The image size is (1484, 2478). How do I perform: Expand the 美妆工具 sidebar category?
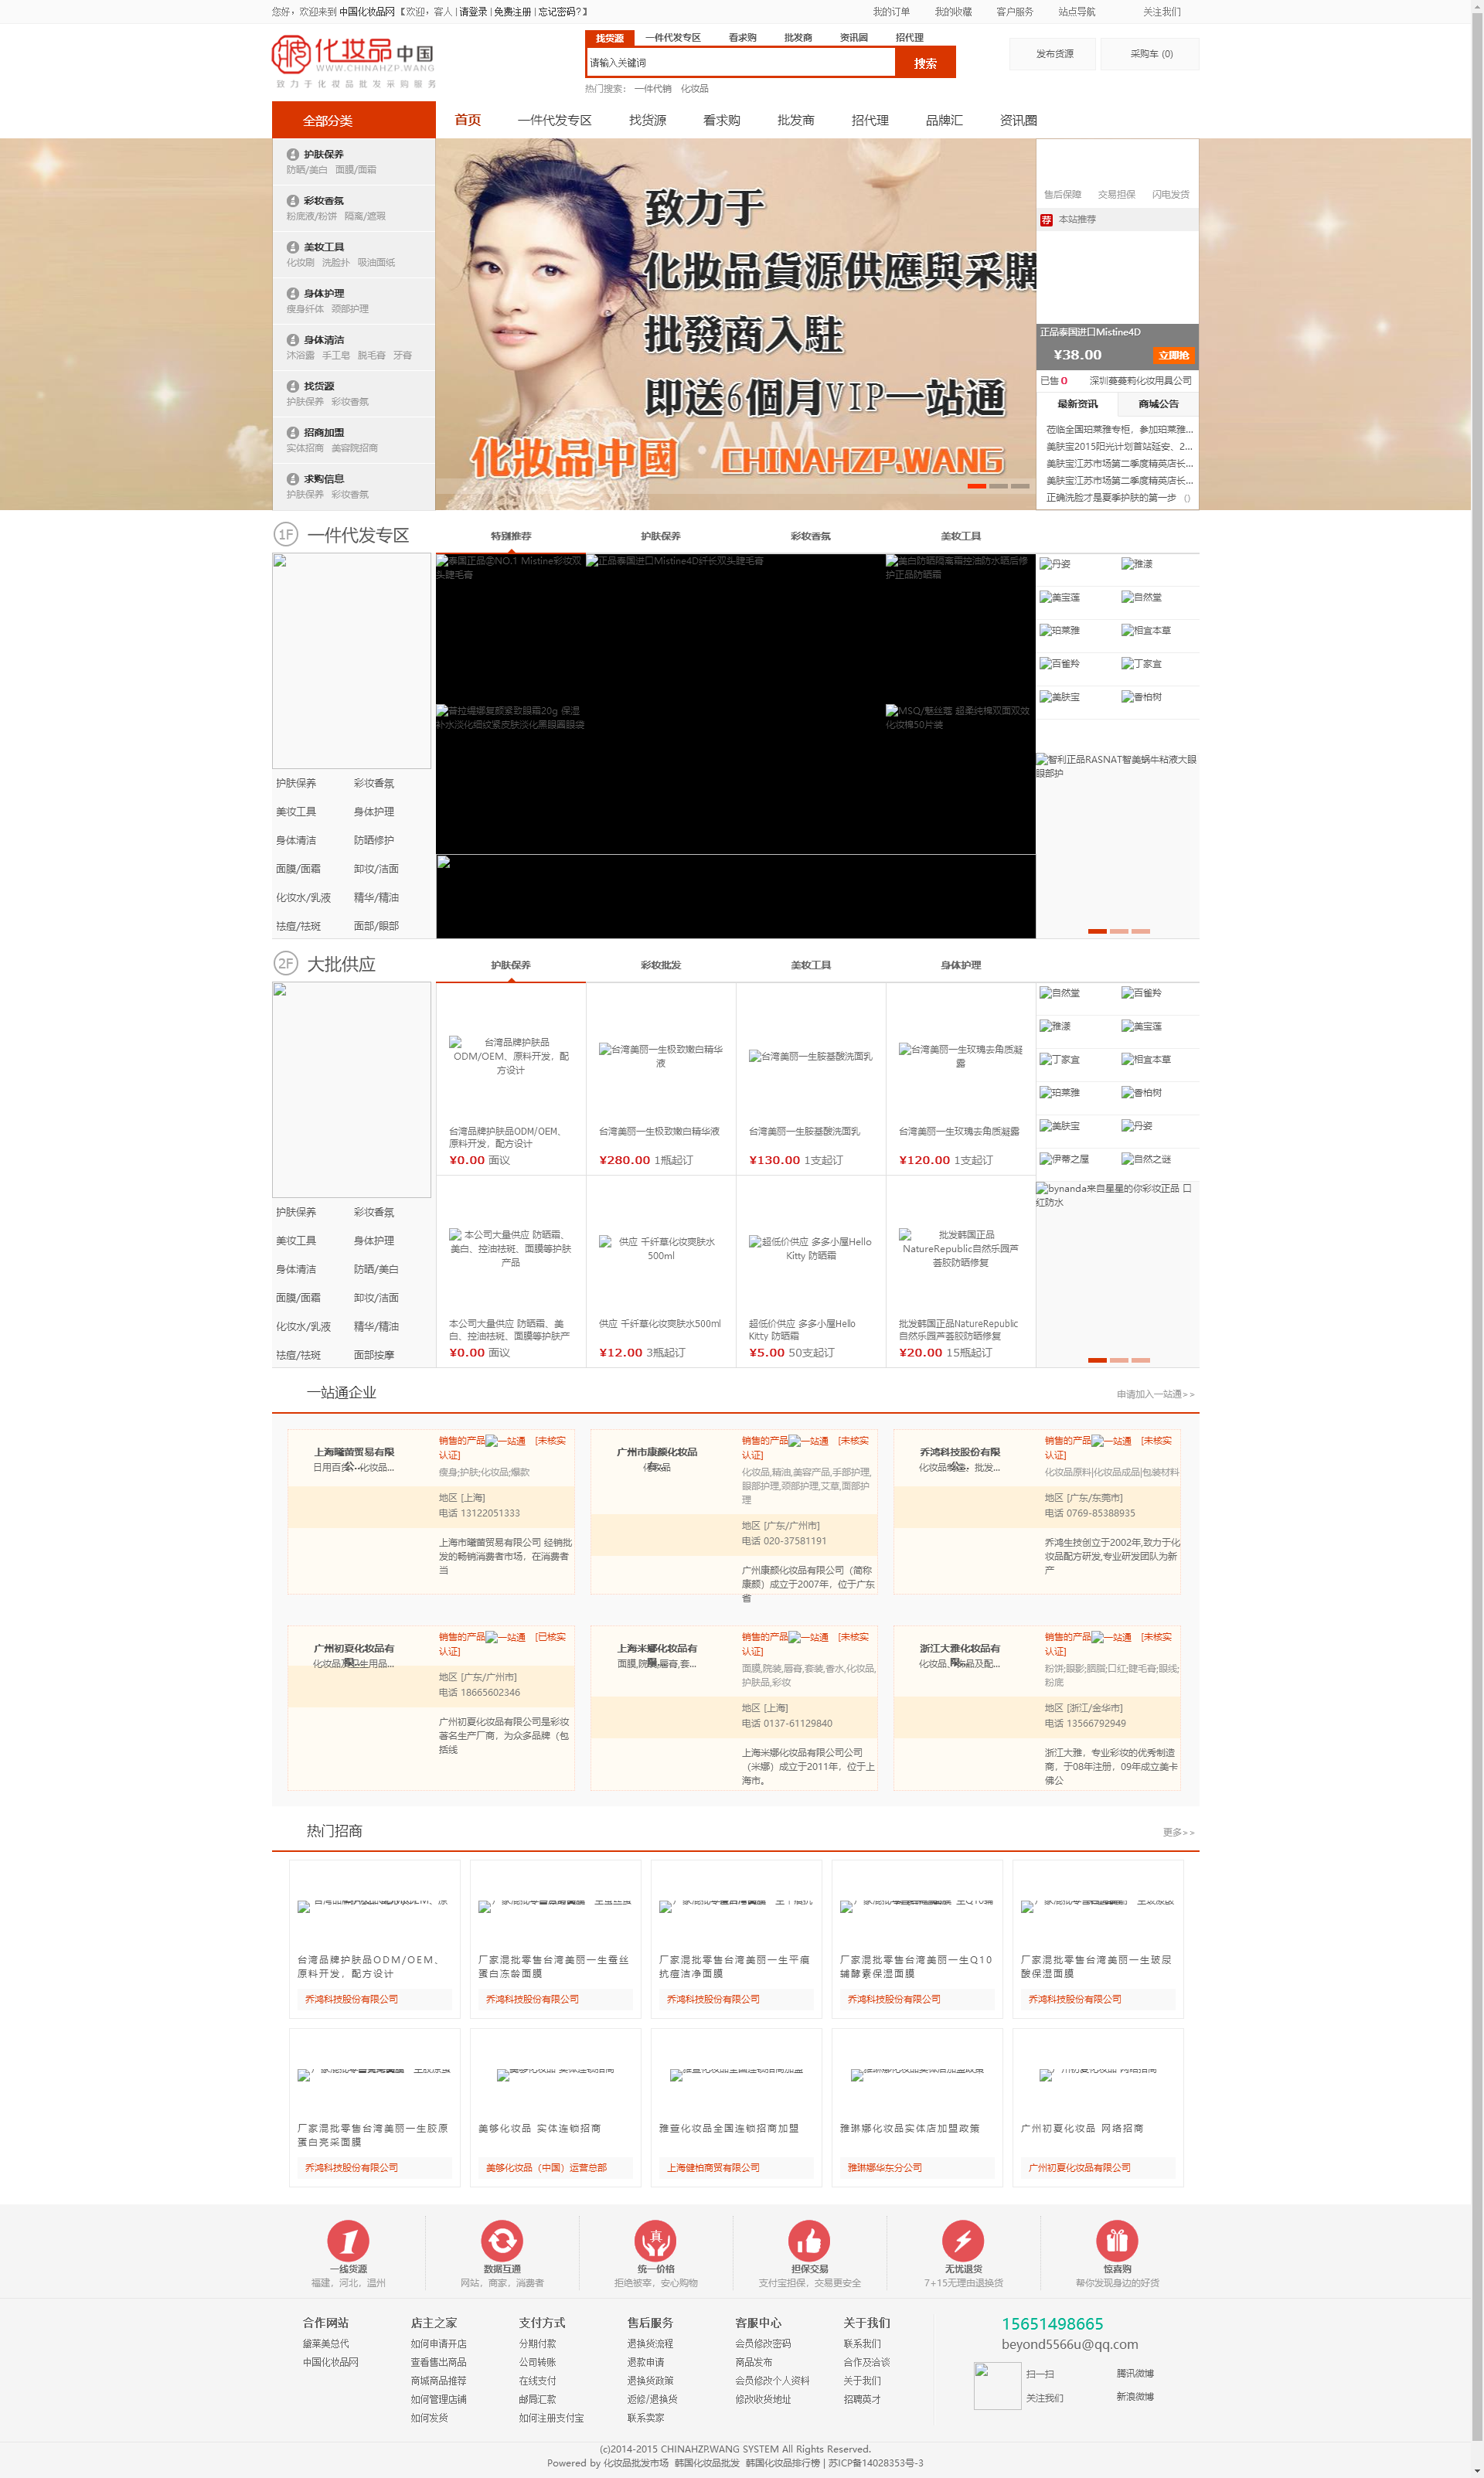click(323, 247)
